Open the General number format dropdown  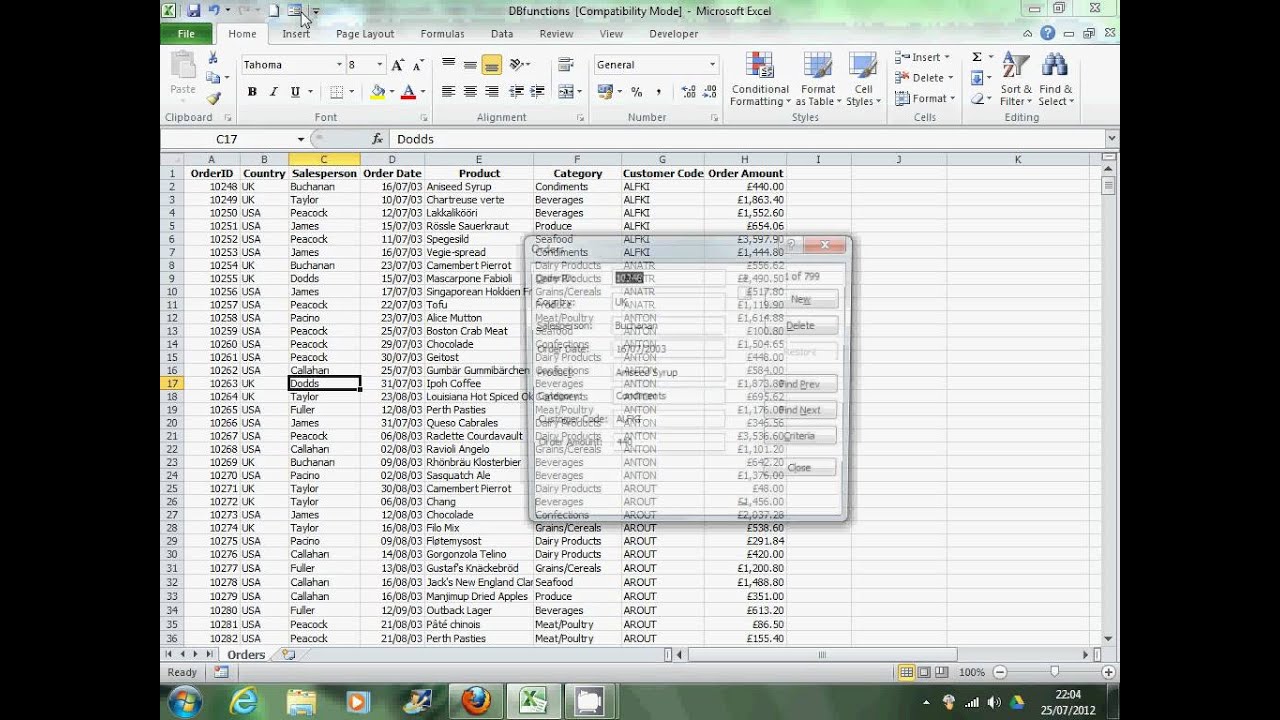[712, 65]
